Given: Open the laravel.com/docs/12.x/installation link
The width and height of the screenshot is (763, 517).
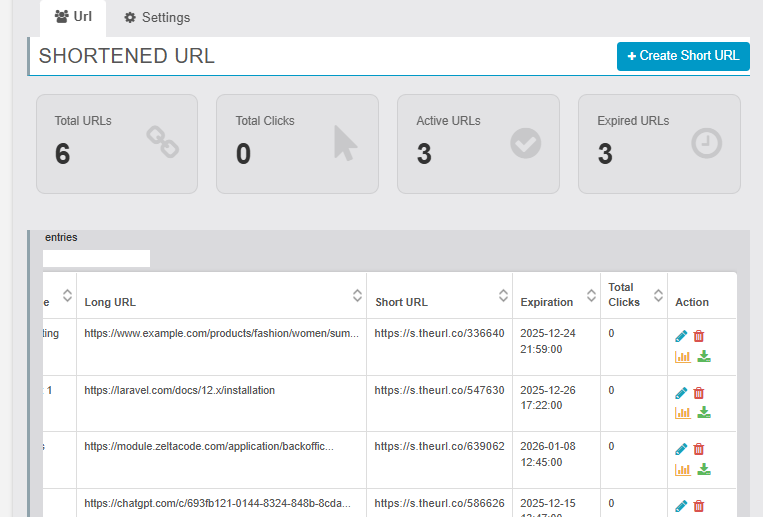Looking at the screenshot, I should [179, 390].
